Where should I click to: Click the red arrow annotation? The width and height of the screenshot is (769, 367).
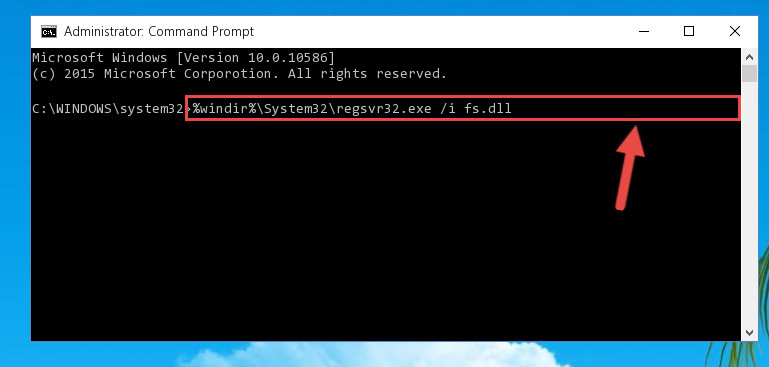[x=629, y=168]
